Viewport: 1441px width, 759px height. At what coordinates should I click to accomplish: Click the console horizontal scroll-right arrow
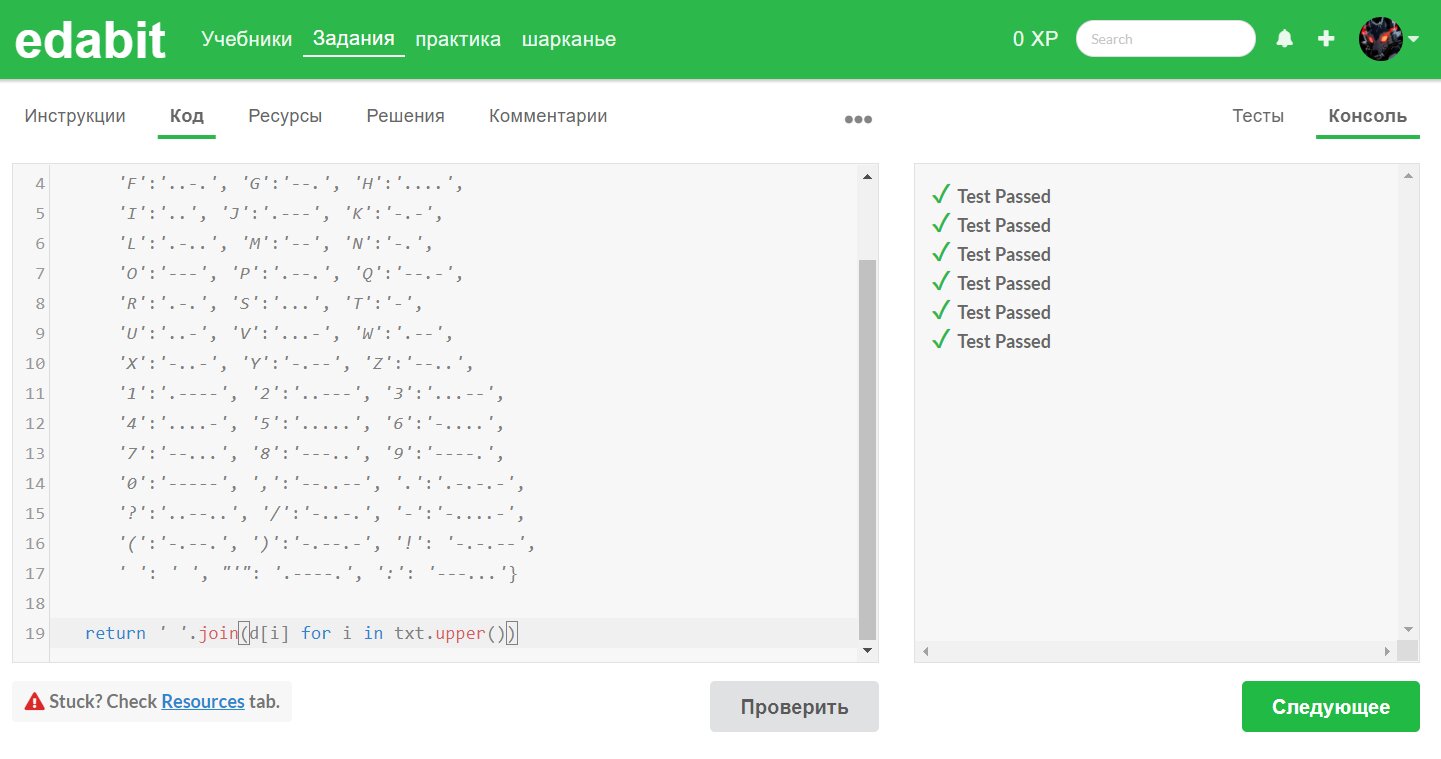tap(1387, 651)
